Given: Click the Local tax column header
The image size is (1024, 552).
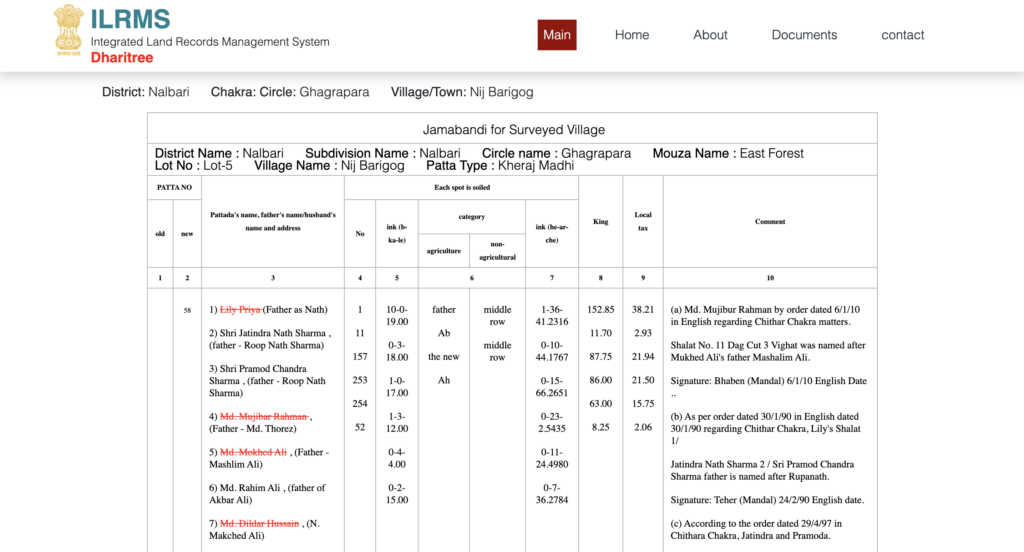Looking at the screenshot, I should pos(643,221).
